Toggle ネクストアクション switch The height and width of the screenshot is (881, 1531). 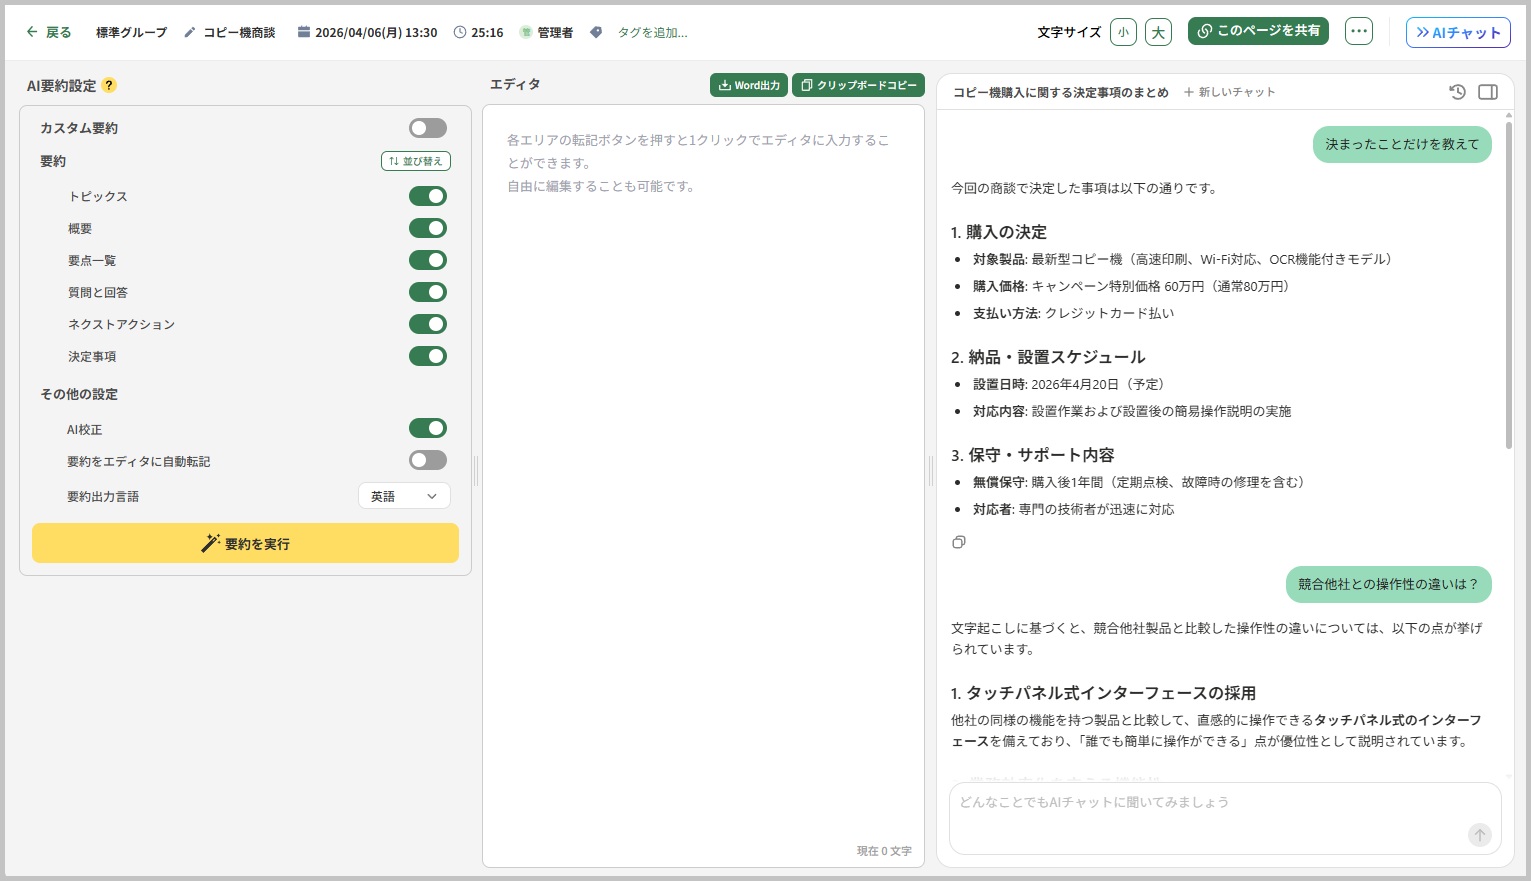(428, 324)
